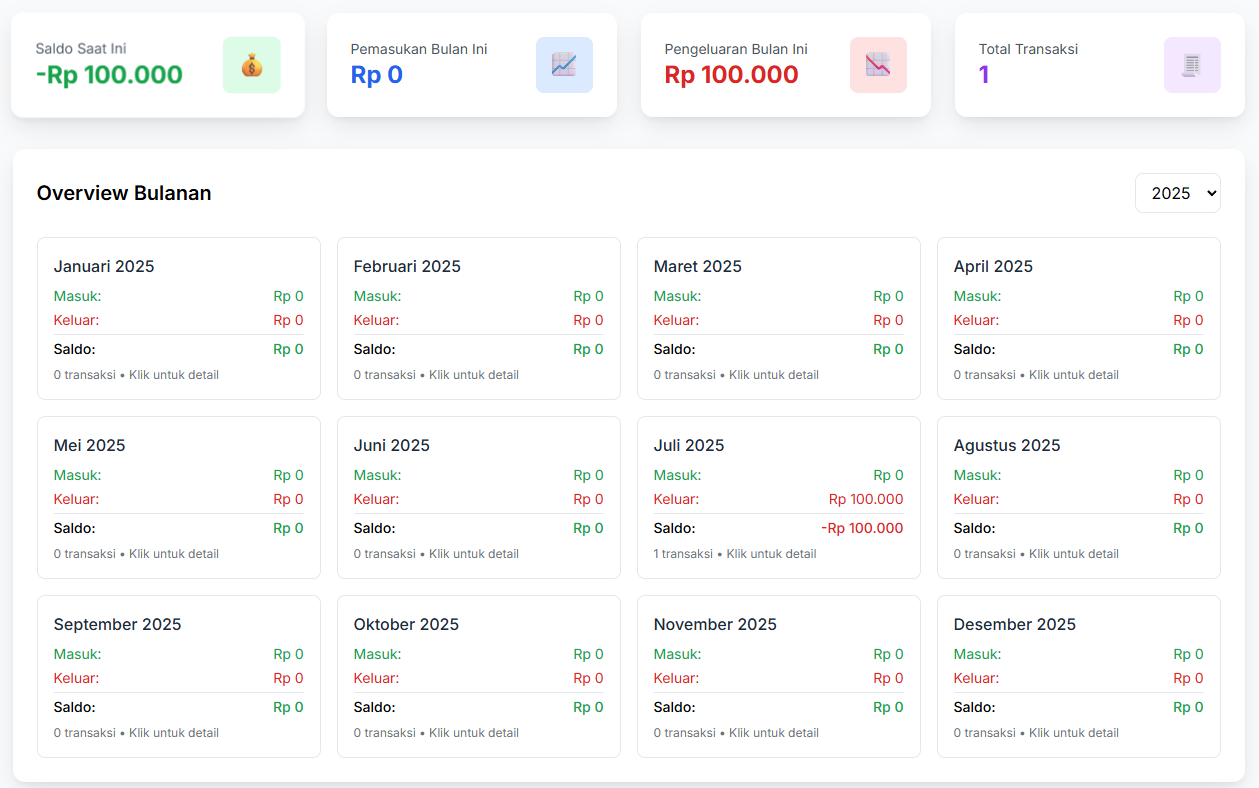Click the money bag icon on Saldo card

click(x=251, y=65)
